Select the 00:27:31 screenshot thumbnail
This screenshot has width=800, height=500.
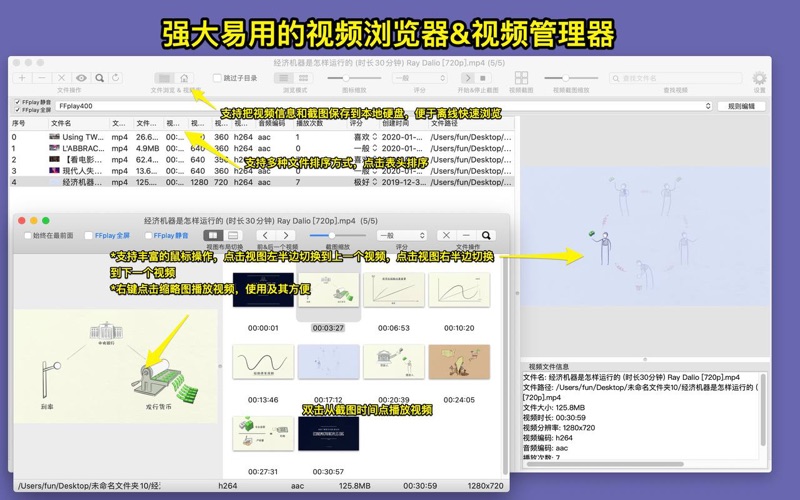coord(263,434)
